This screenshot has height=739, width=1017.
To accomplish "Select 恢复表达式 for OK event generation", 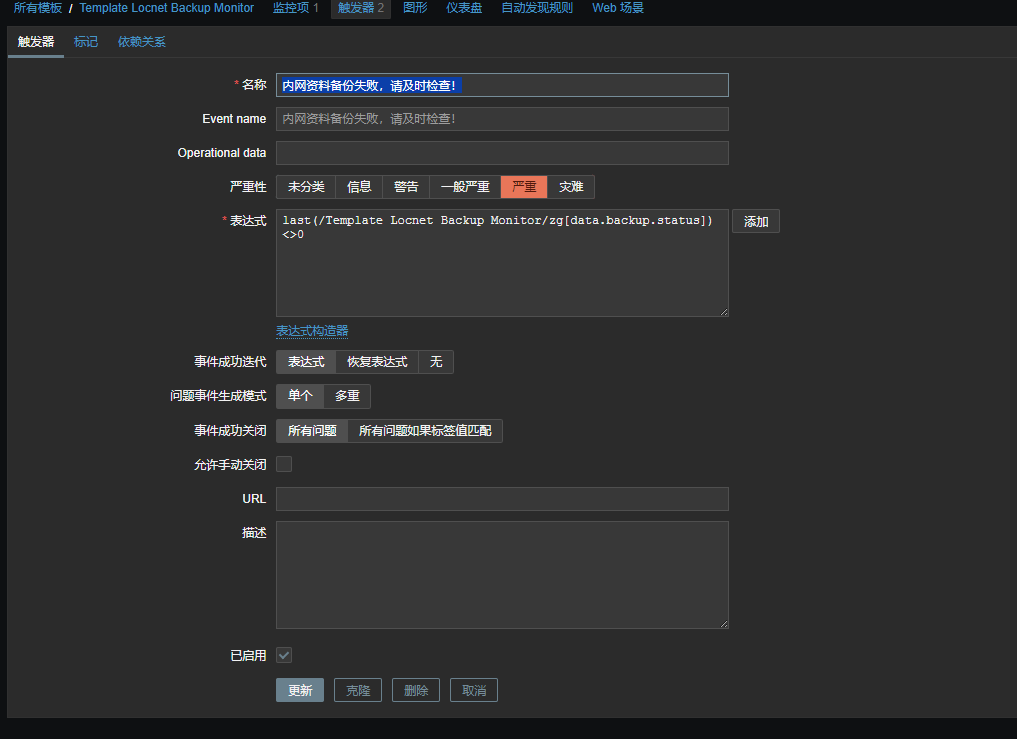I will tap(377, 362).
